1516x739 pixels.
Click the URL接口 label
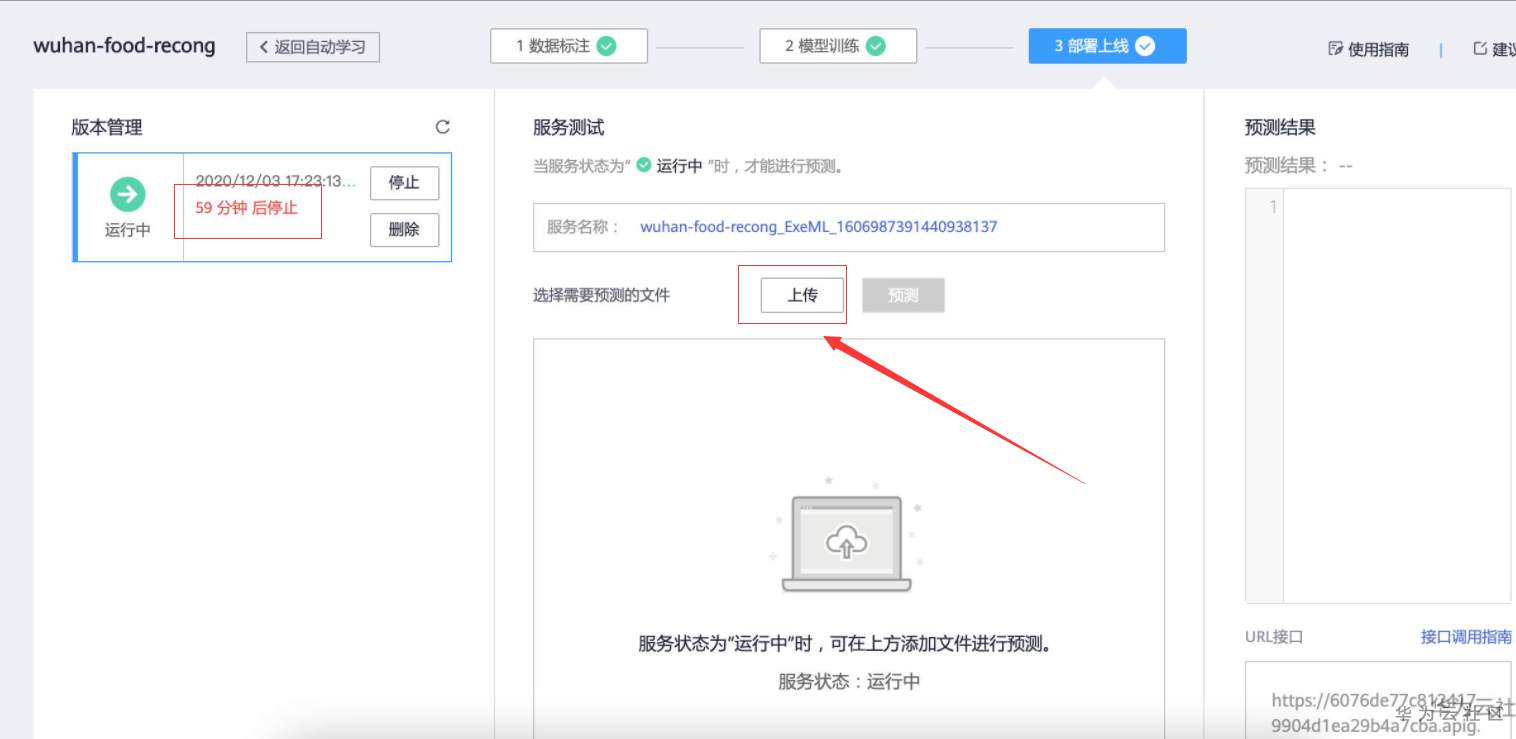(1274, 637)
